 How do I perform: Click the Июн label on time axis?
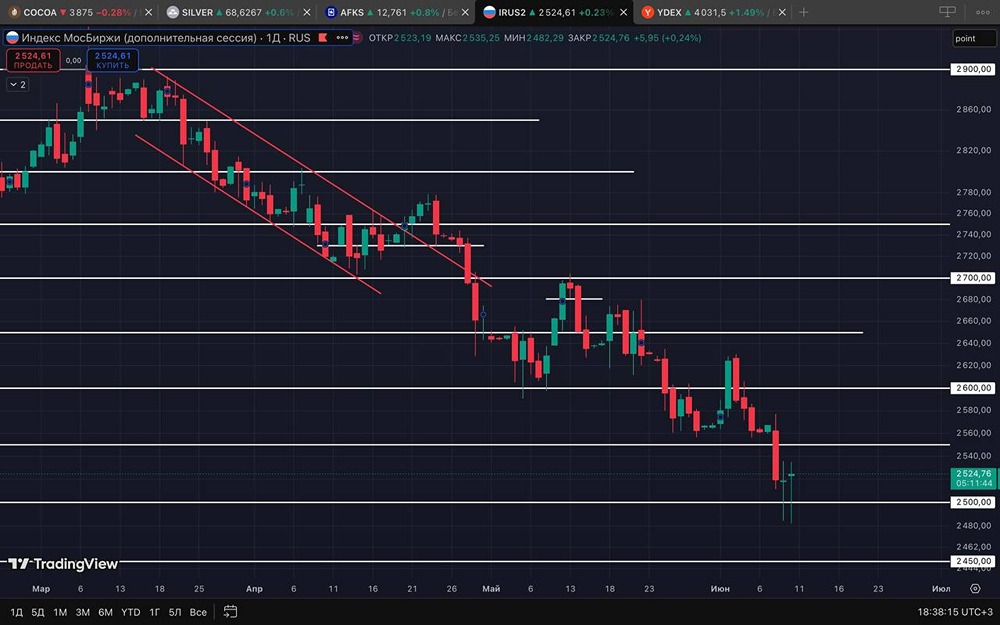click(720, 589)
